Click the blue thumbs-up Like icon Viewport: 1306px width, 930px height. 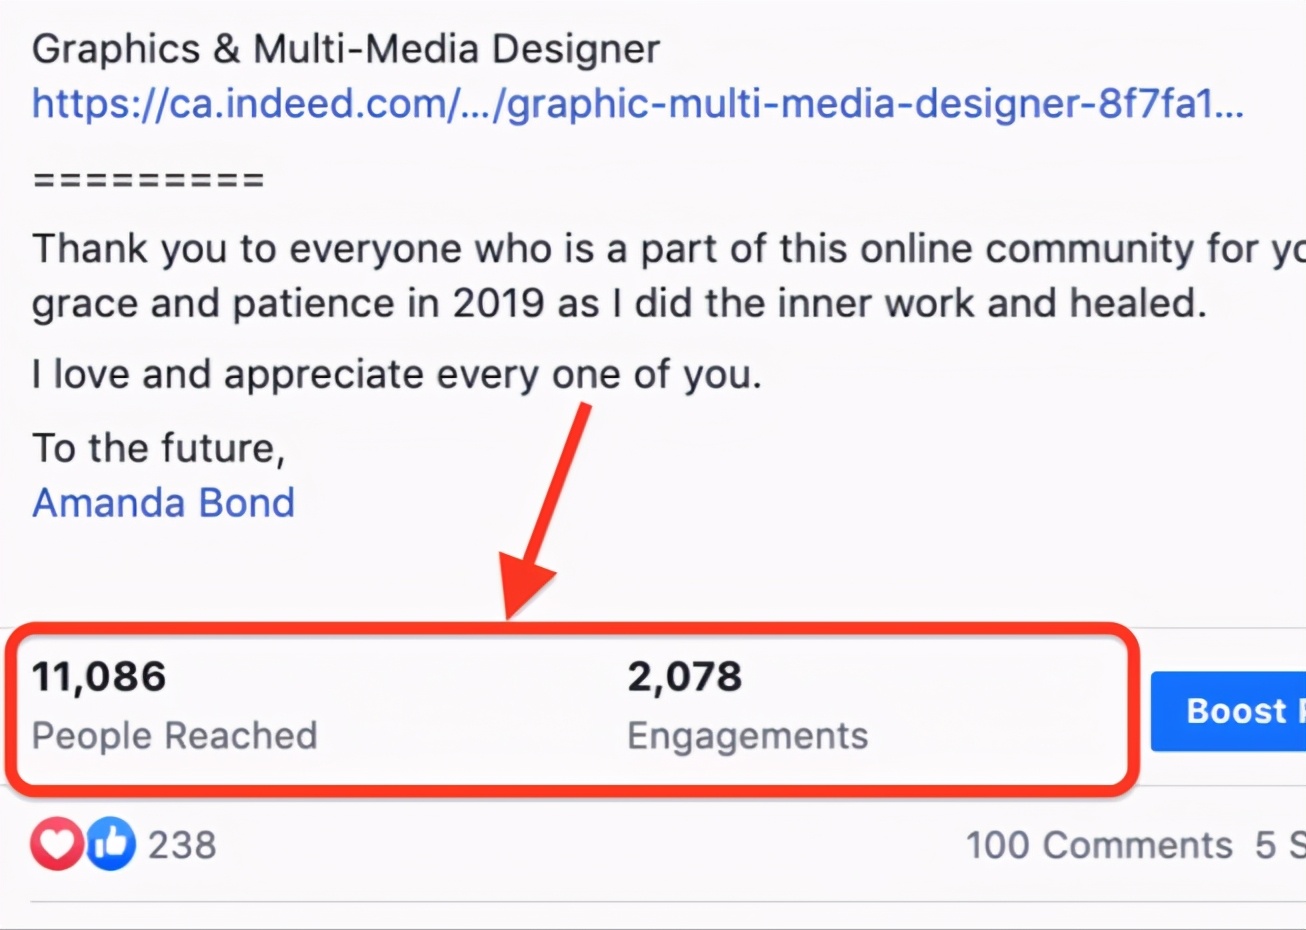[x=111, y=844]
